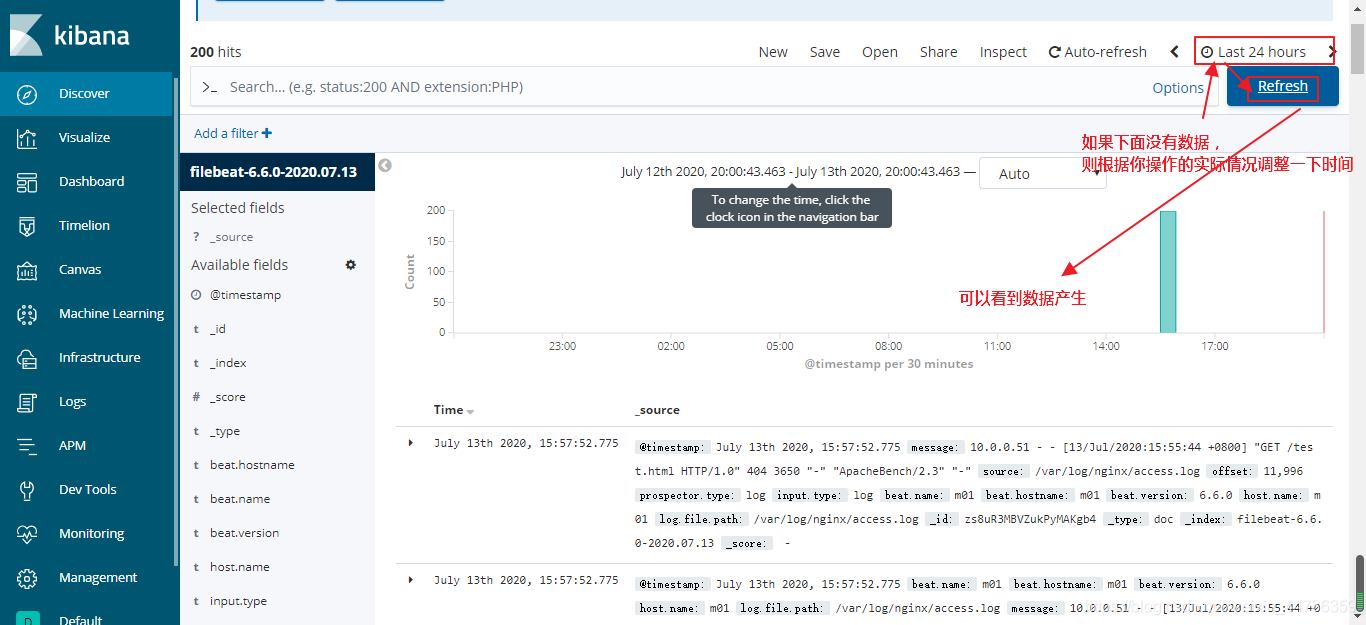
Task: Open Timelion icon in sidebar
Action: [x=27, y=225]
